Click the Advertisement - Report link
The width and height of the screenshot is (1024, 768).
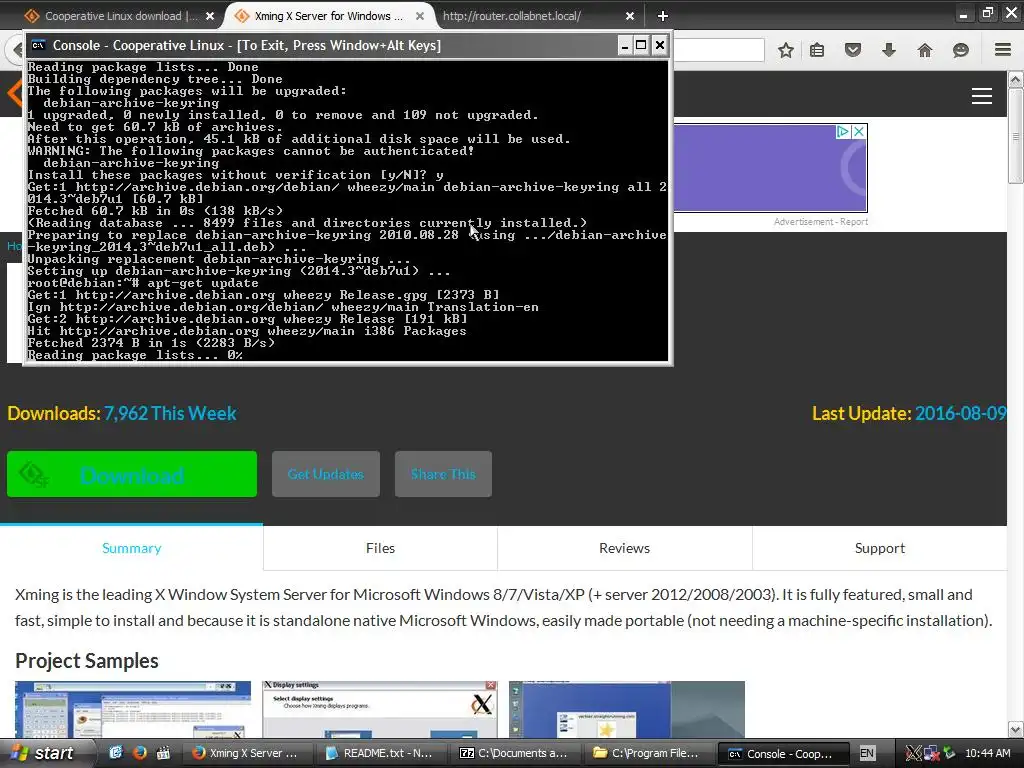tap(820, 222)
